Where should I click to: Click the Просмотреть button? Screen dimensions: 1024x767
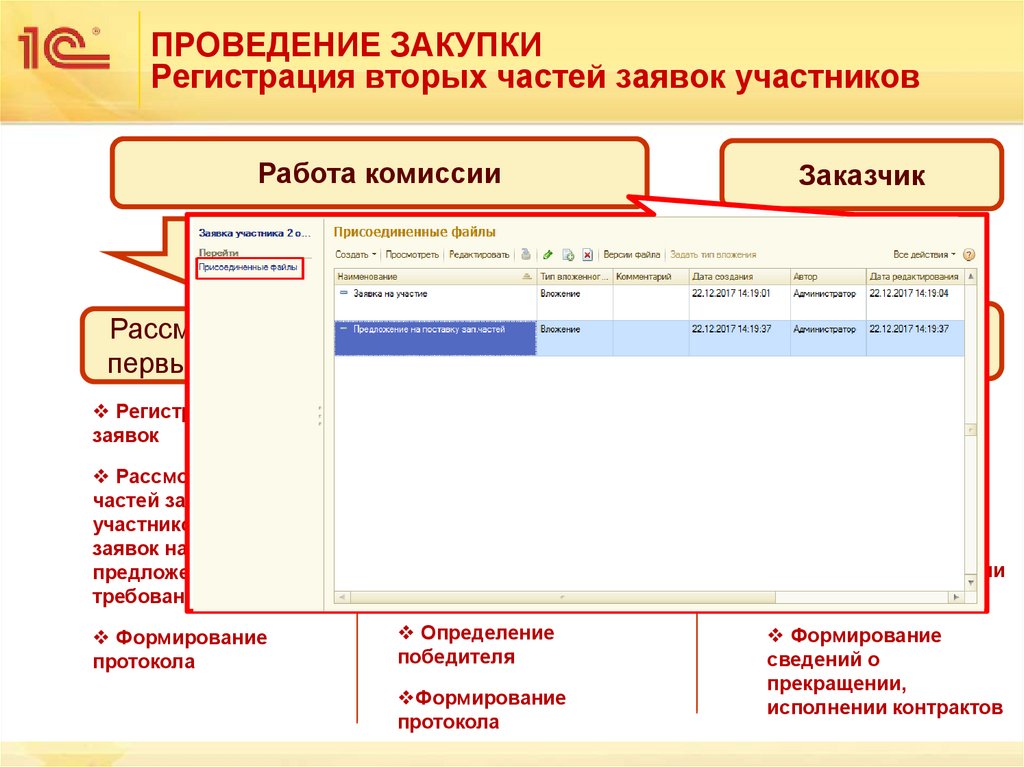[x=410, y=253]
